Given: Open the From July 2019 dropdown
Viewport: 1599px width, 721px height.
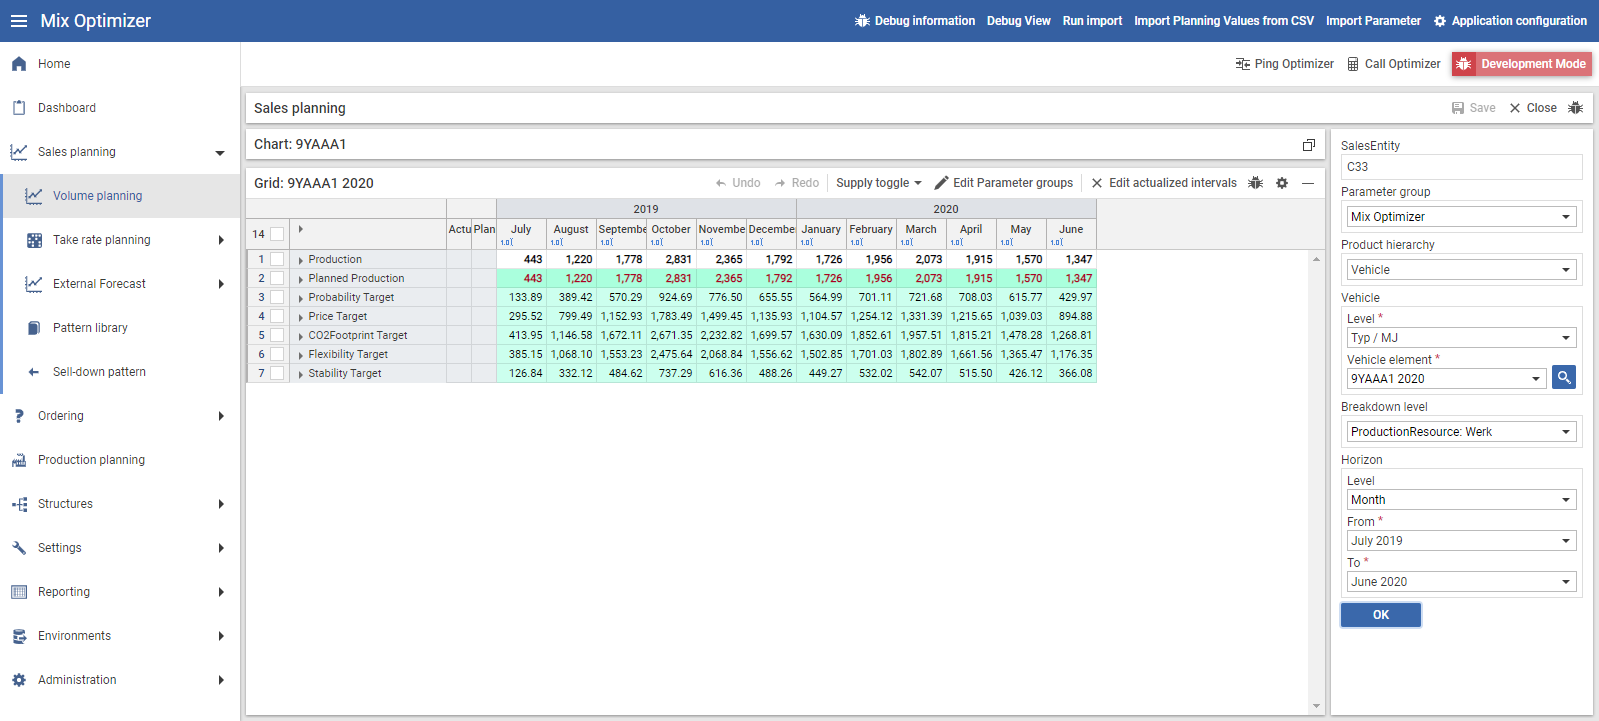Looking at the screenshot, I should click(x=1461, y=540).
